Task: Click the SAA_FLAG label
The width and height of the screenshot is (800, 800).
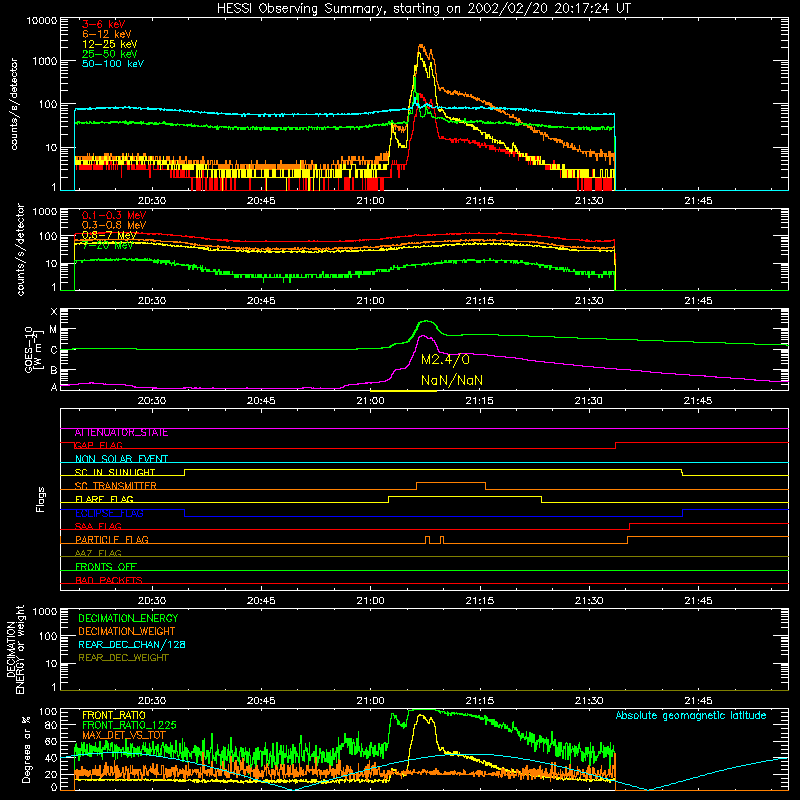Action: point(98,527)
